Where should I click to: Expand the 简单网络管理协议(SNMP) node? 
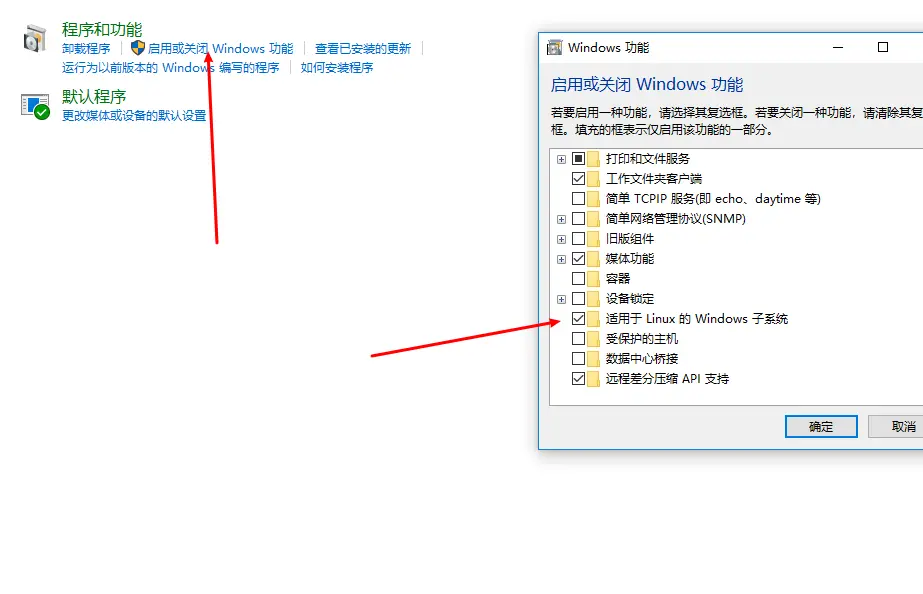point(562,220)
